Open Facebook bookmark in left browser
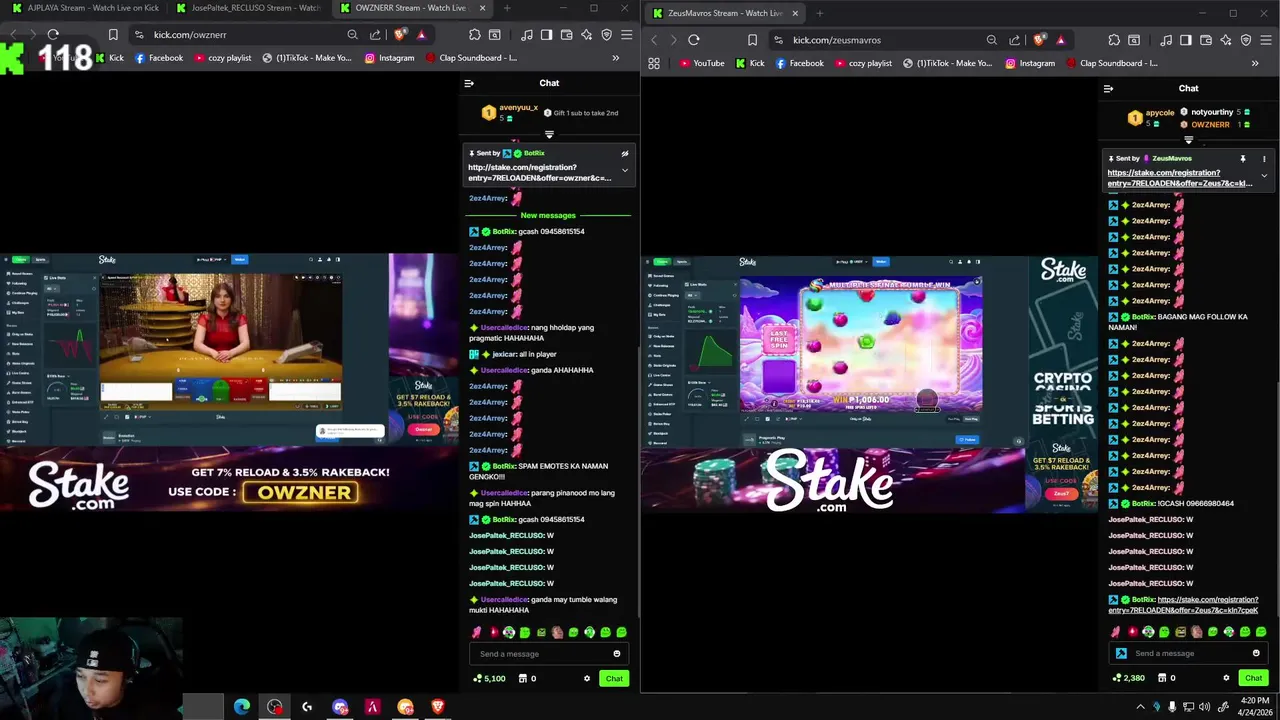1280x720 pixels. pos(159,58)
